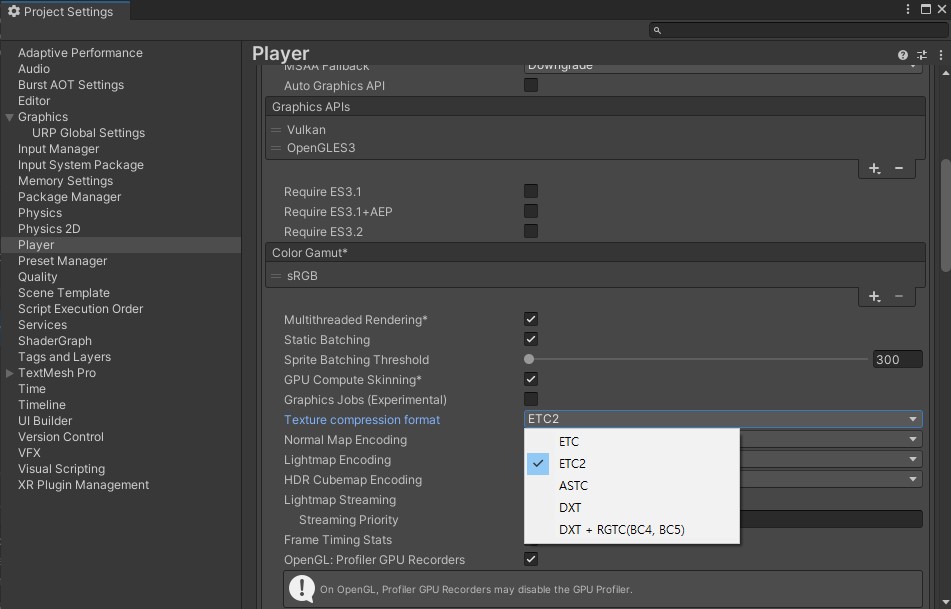Grab the Vulkan row reorder handle
Image resolution: width=951 pixels, height=609 pixels.
click(276, 130)
